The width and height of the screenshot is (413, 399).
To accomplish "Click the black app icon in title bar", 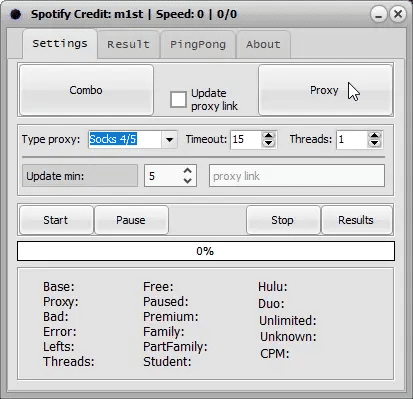I will tap(16, 14).
